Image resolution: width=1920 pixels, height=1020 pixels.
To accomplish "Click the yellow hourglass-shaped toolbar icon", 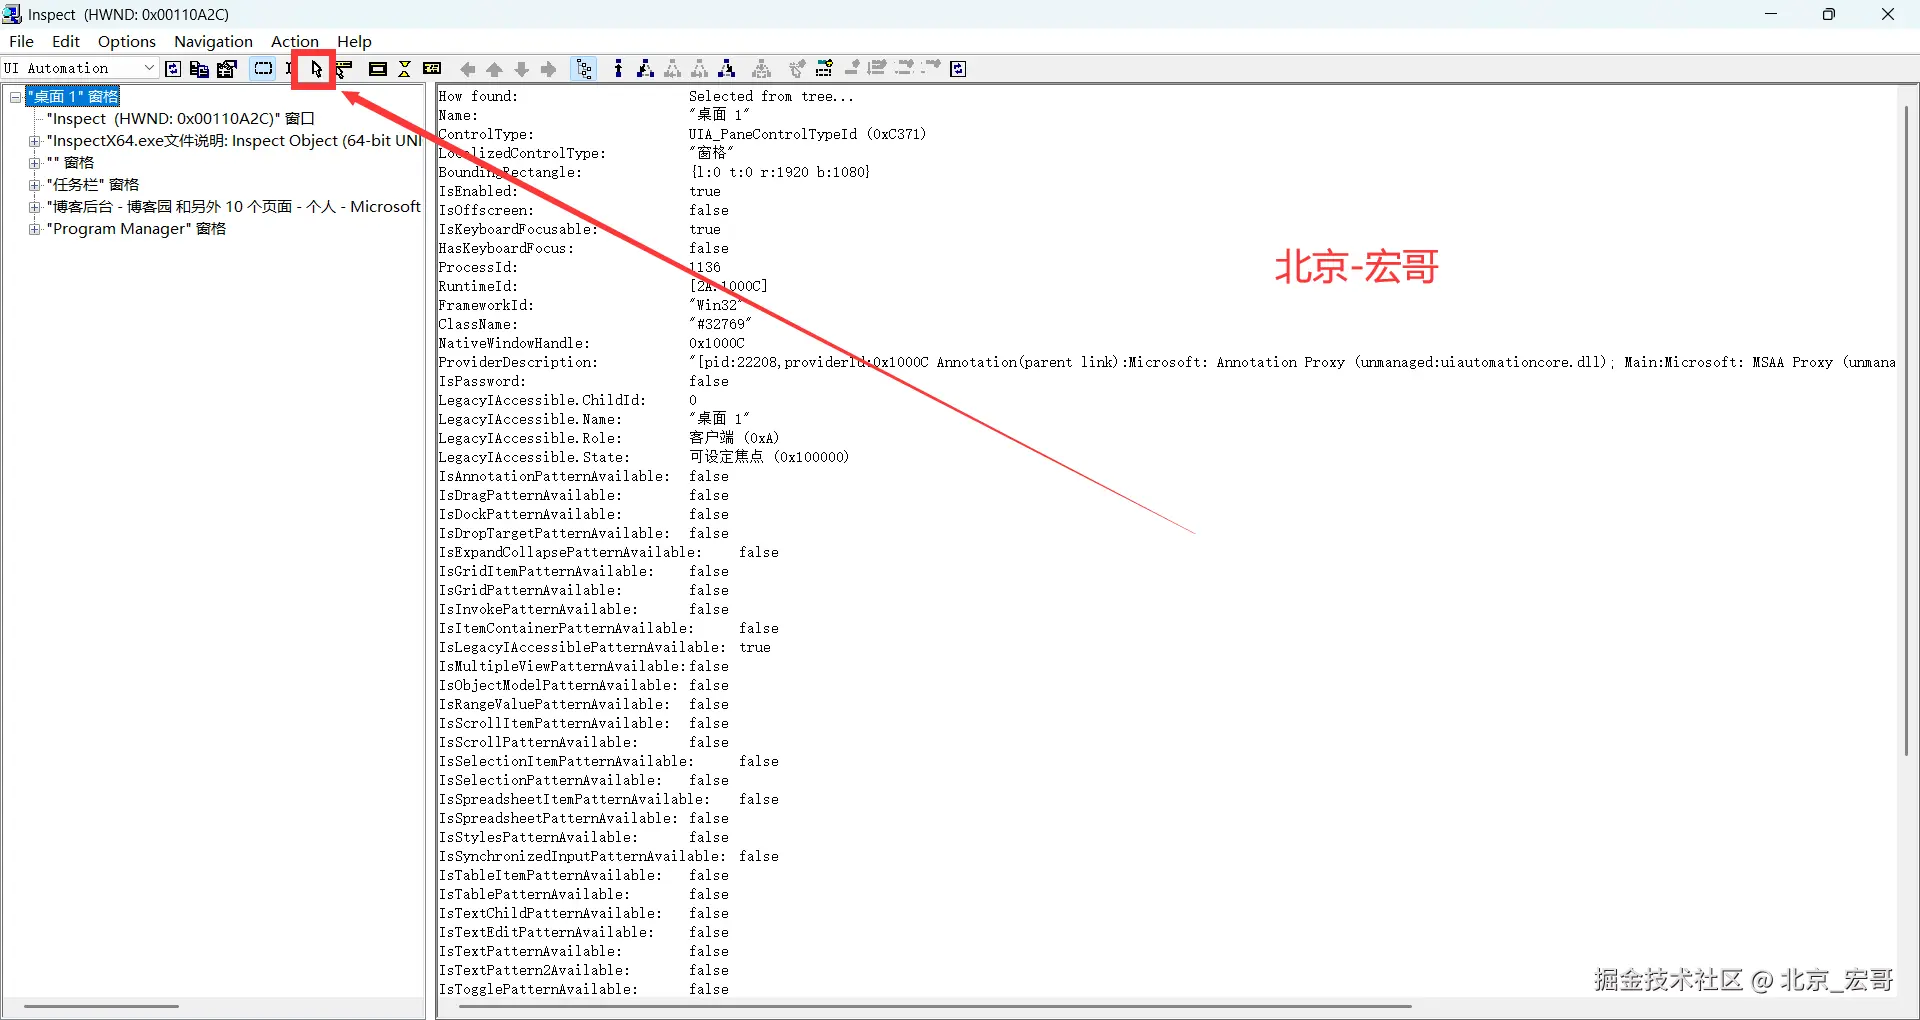I will tap(405, 69).
